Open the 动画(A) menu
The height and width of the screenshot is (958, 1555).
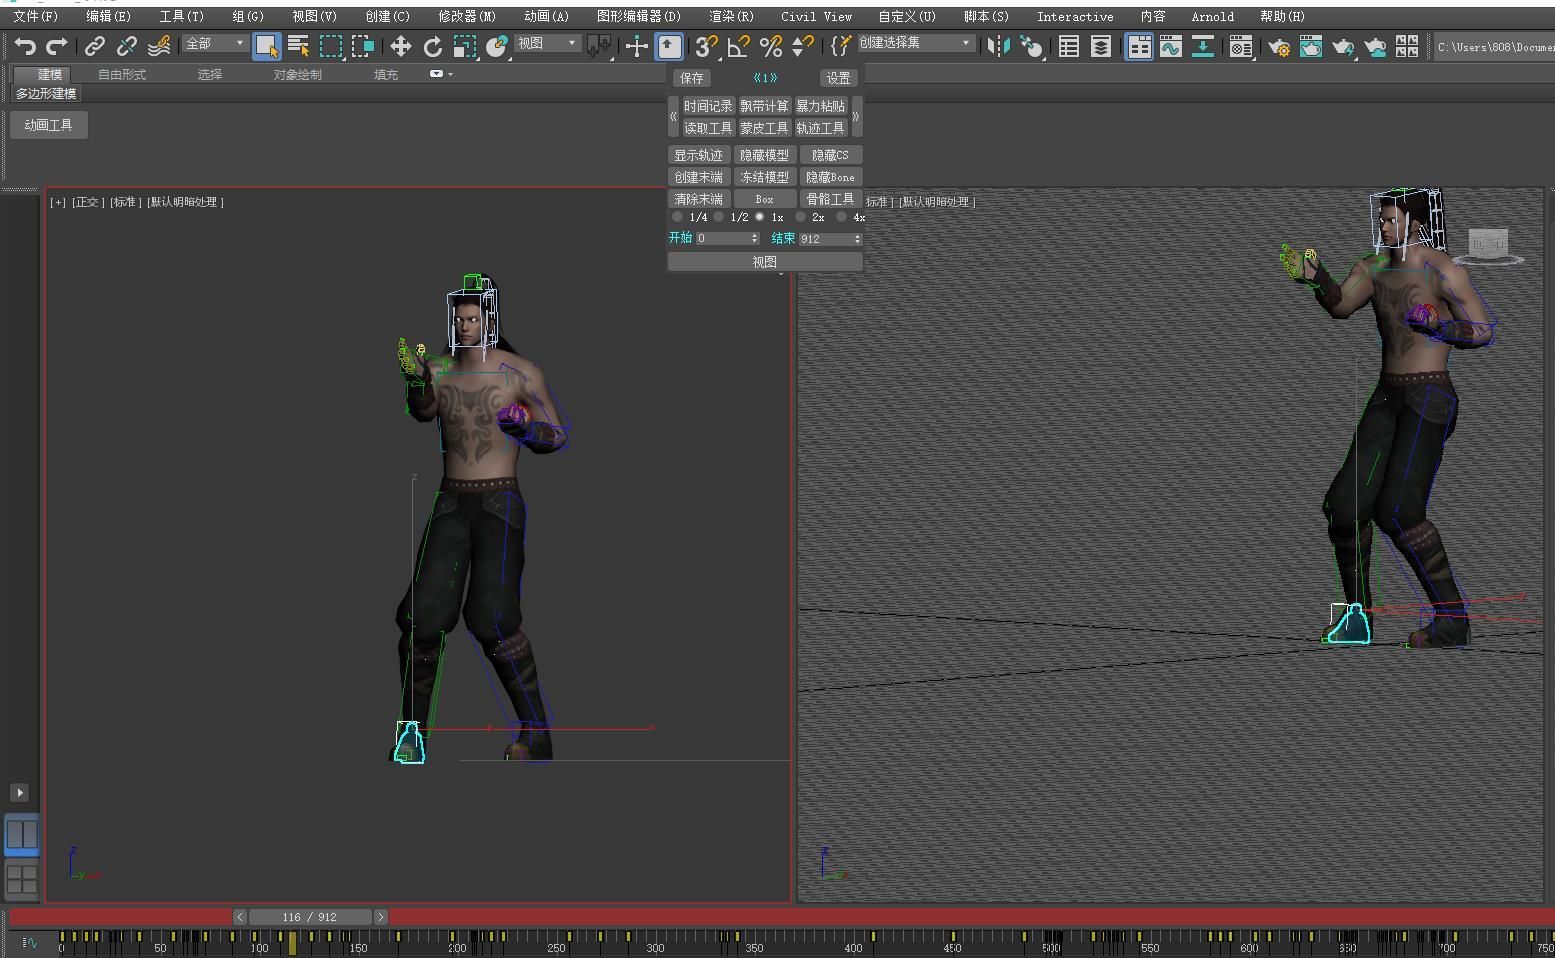point(546,16)
